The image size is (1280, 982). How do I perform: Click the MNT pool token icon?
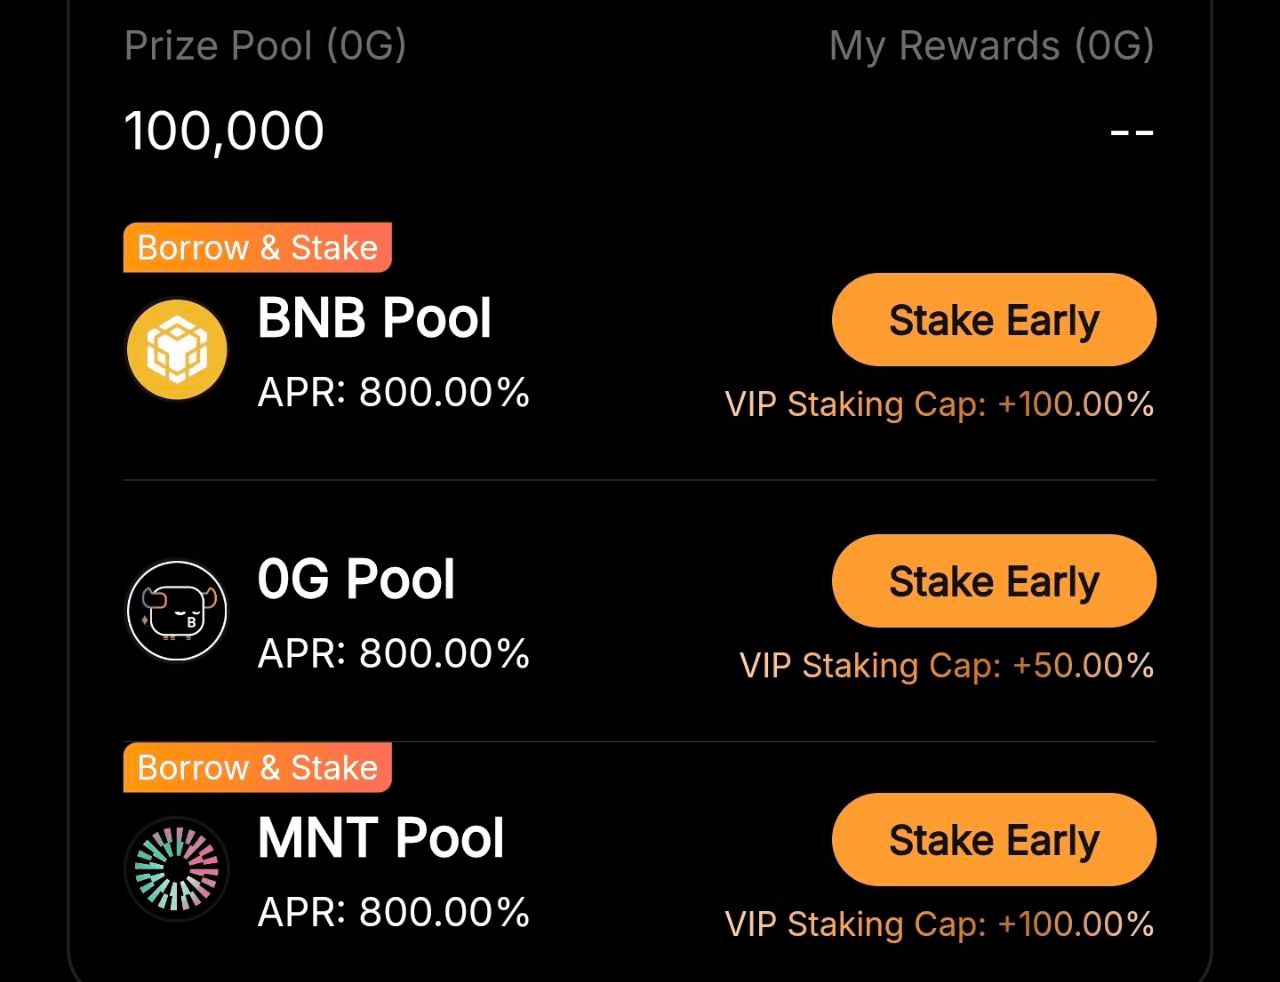coord(177,868)
